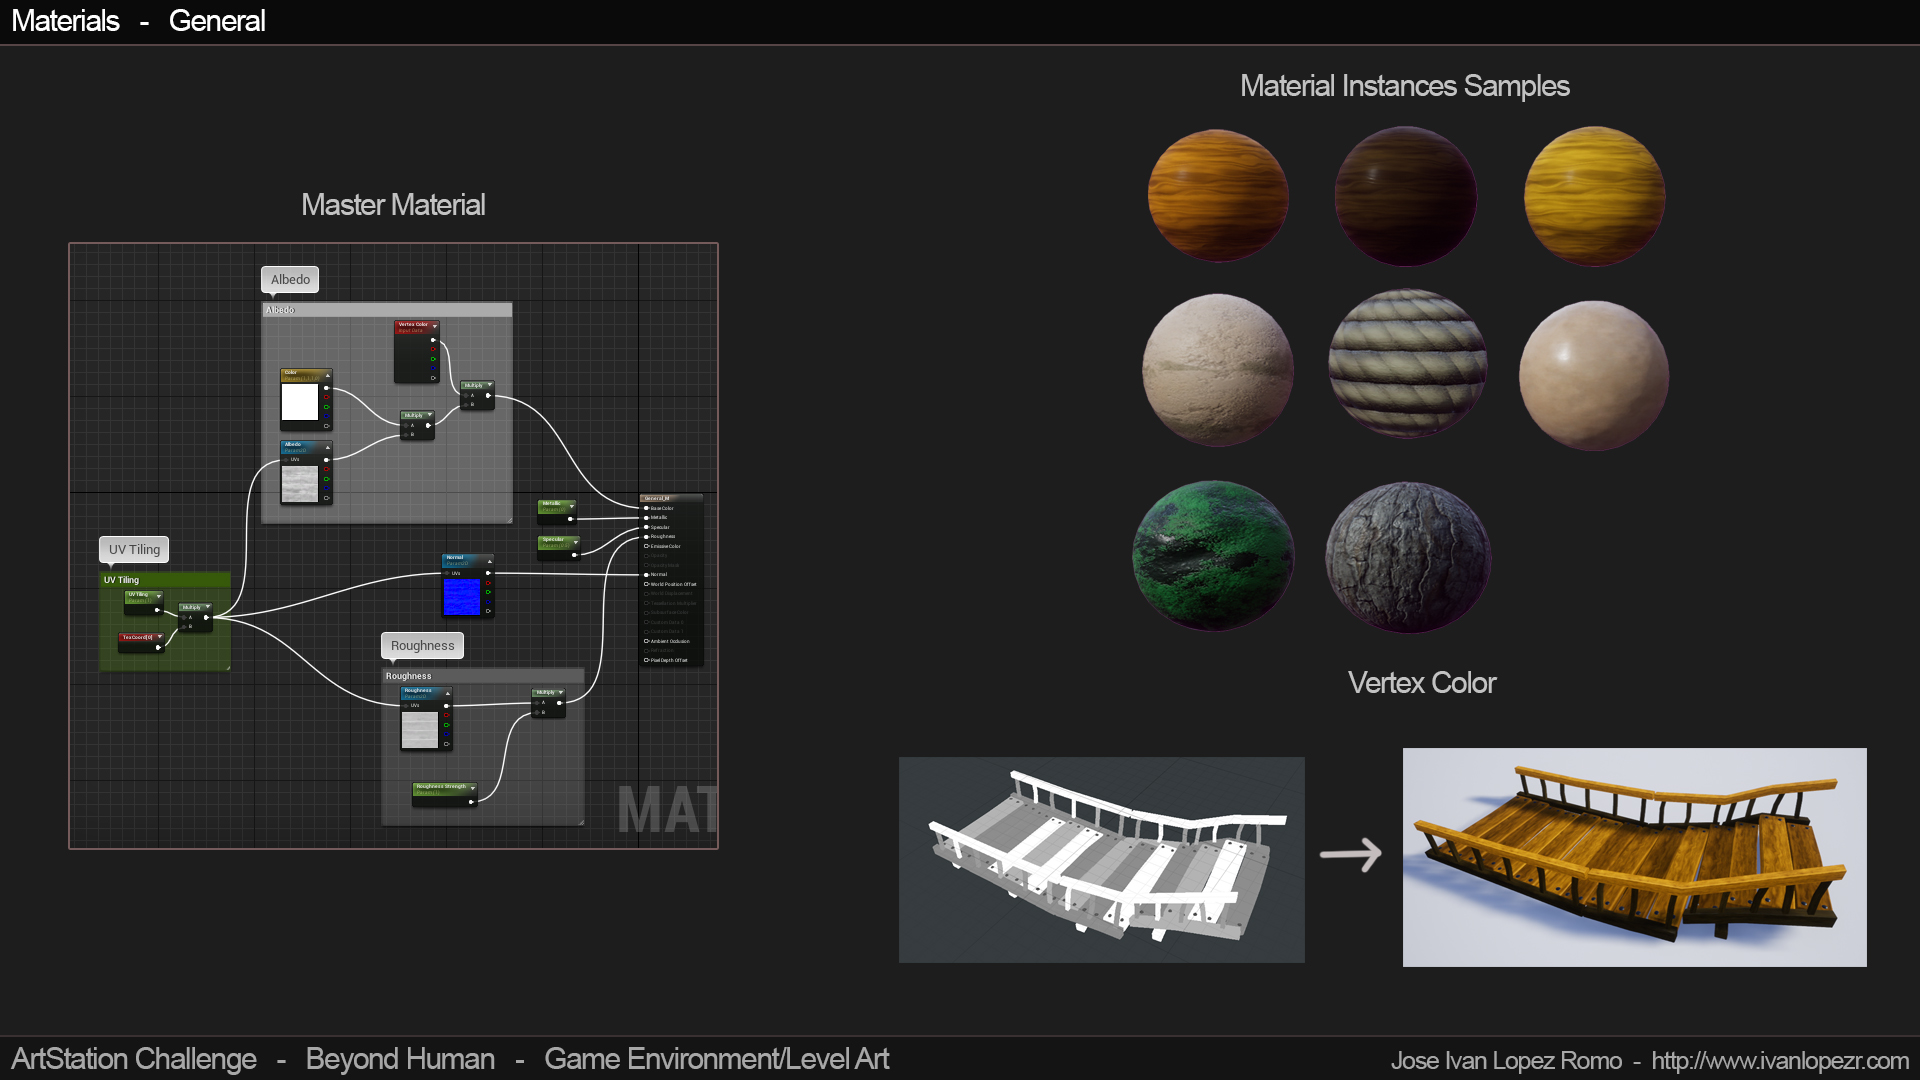Select the UV Tiling parameter node
This screenshot has height=1080, width=1920.
point(143,602)
